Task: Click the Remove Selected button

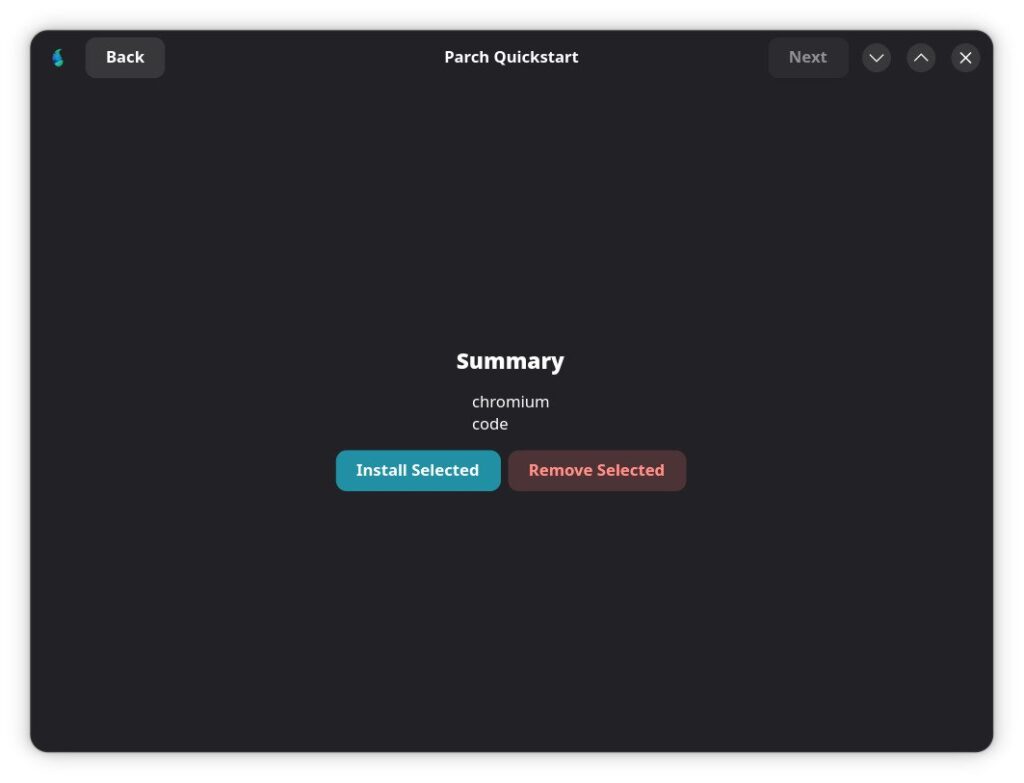Action: (597, 470)
